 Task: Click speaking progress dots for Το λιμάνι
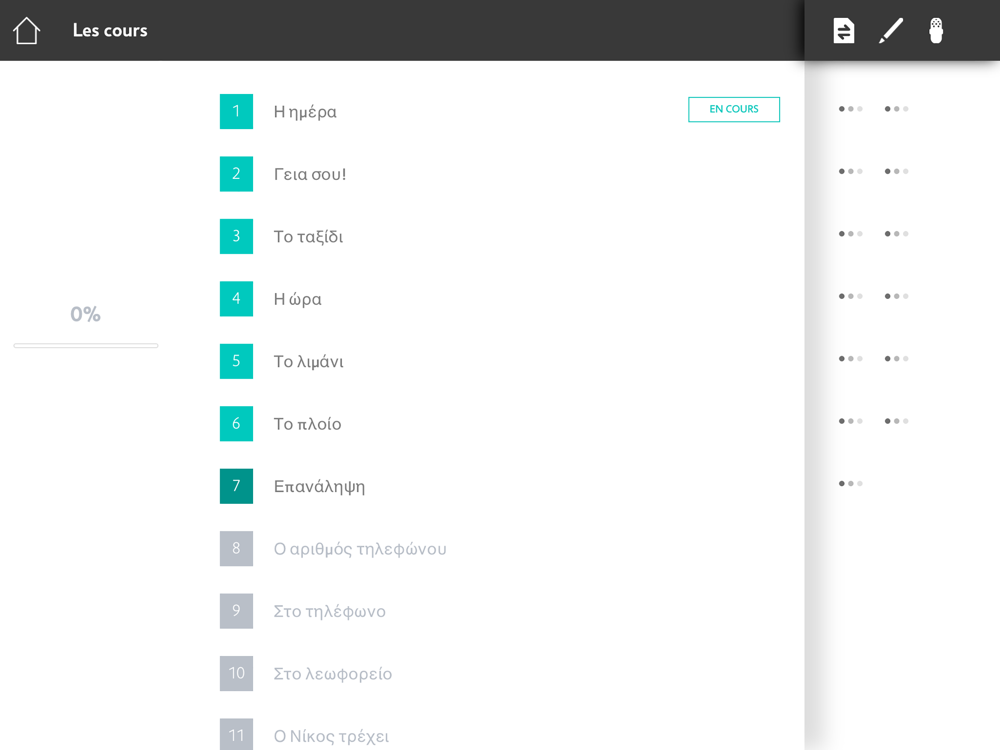(x=896, y=359)
